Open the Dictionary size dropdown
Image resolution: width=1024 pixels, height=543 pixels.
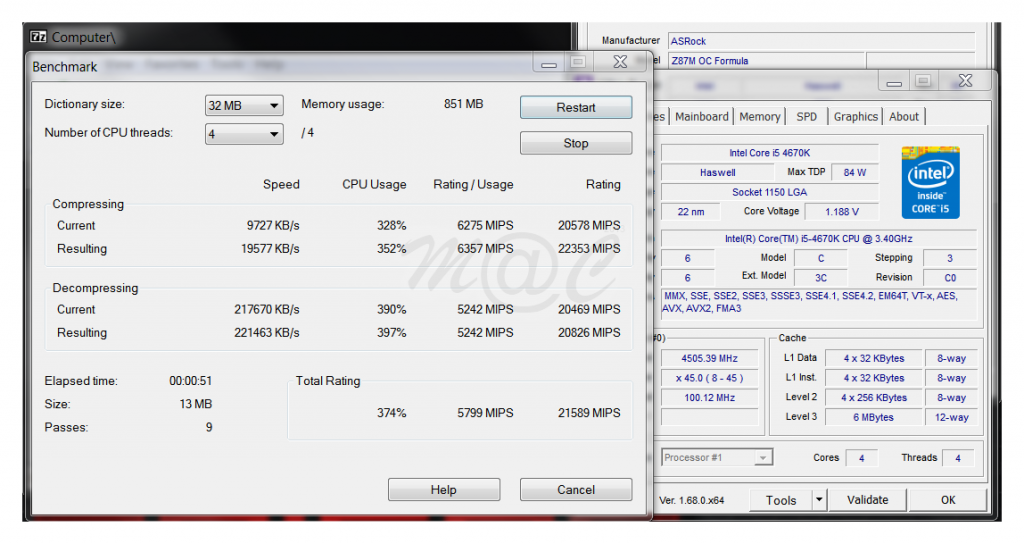244,105
